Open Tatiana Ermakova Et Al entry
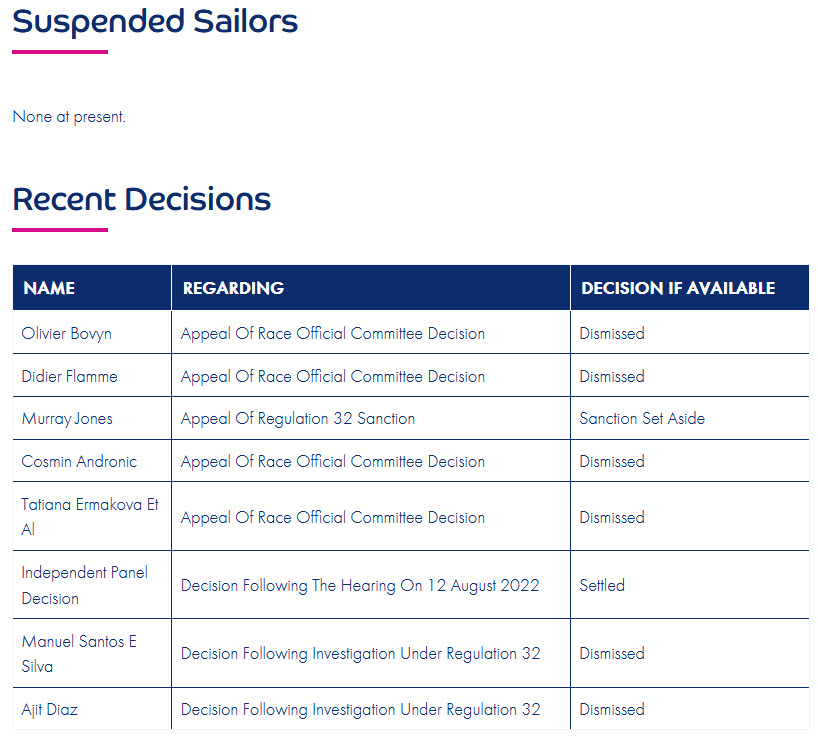The height and width of the screenshot is (737, 818). 89,517
